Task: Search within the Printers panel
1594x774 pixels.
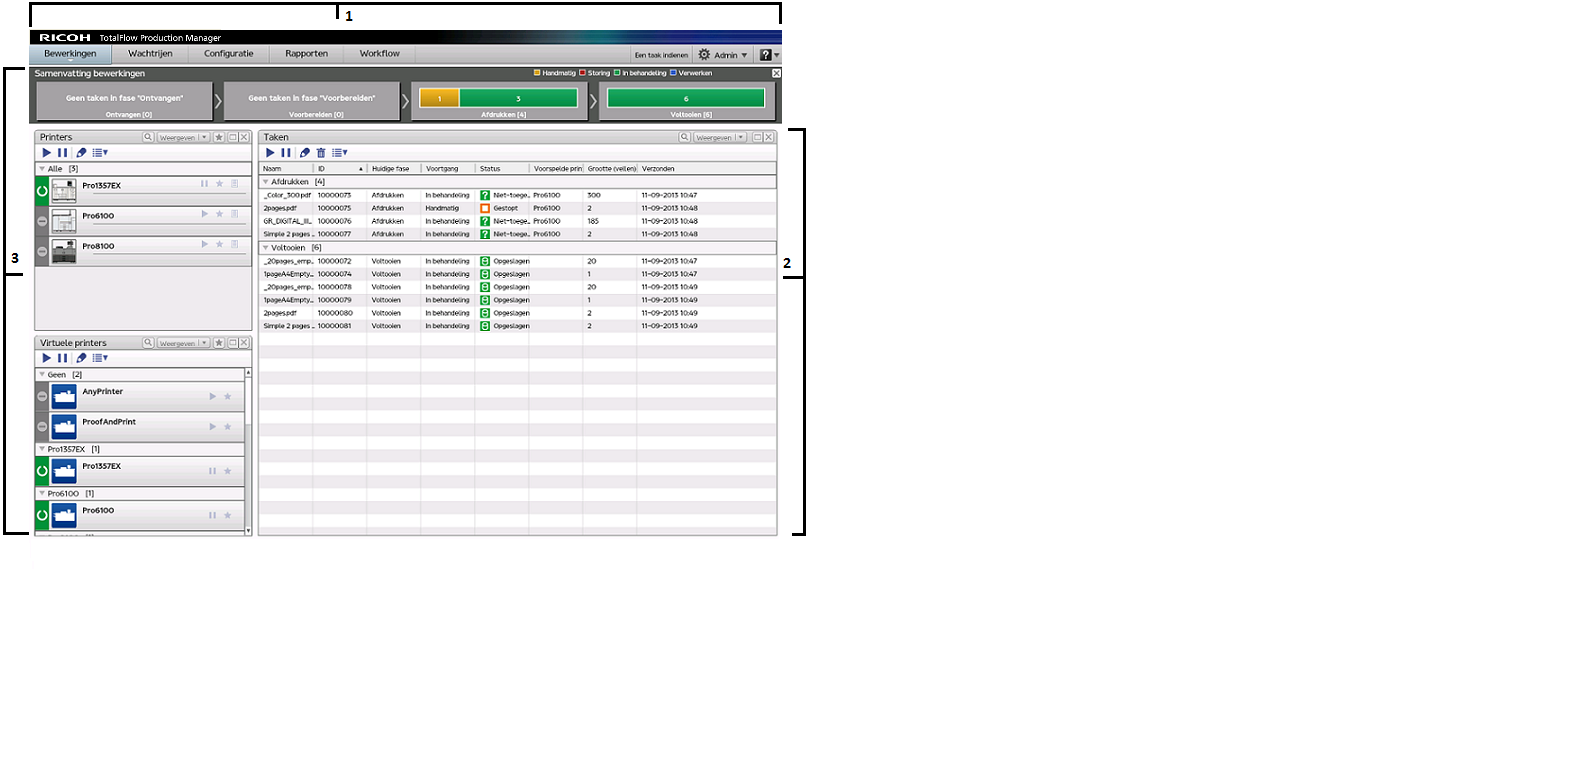Action: pos(148,137)
